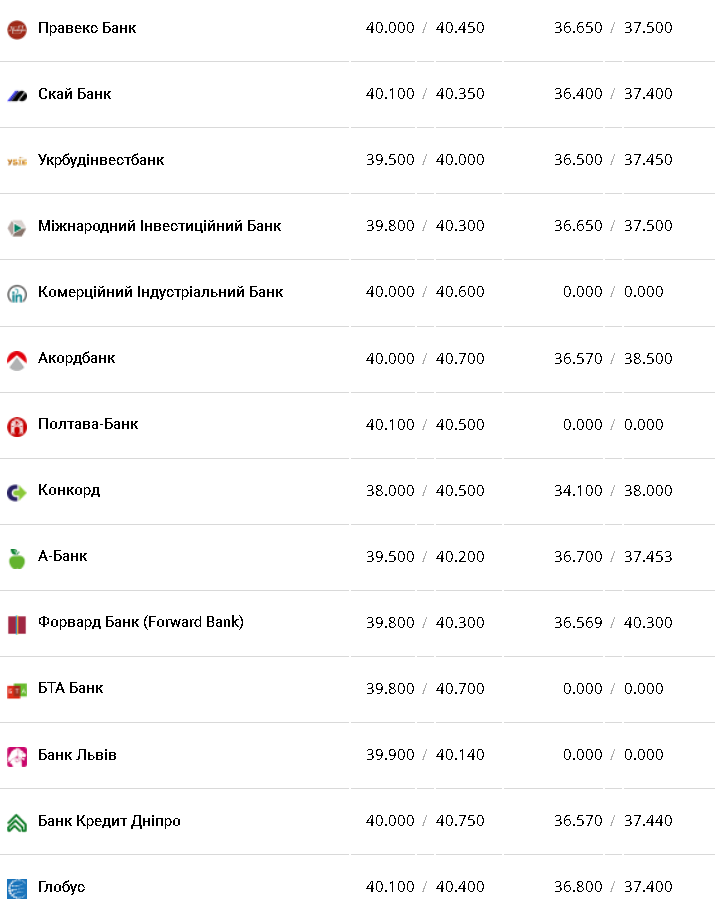The width and height of the screenshot is (715, 916).
Task: Click the Глобус rate 40.100 / 40.400
Action: (425, 887)
